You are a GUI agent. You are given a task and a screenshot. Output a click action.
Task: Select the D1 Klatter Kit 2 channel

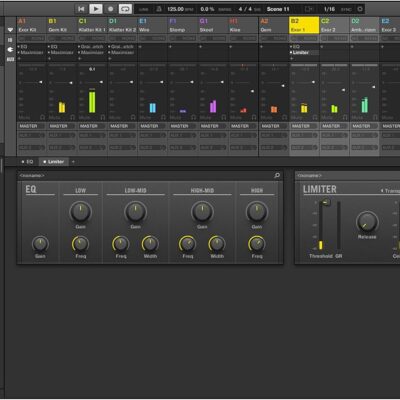tap(122, 25)
